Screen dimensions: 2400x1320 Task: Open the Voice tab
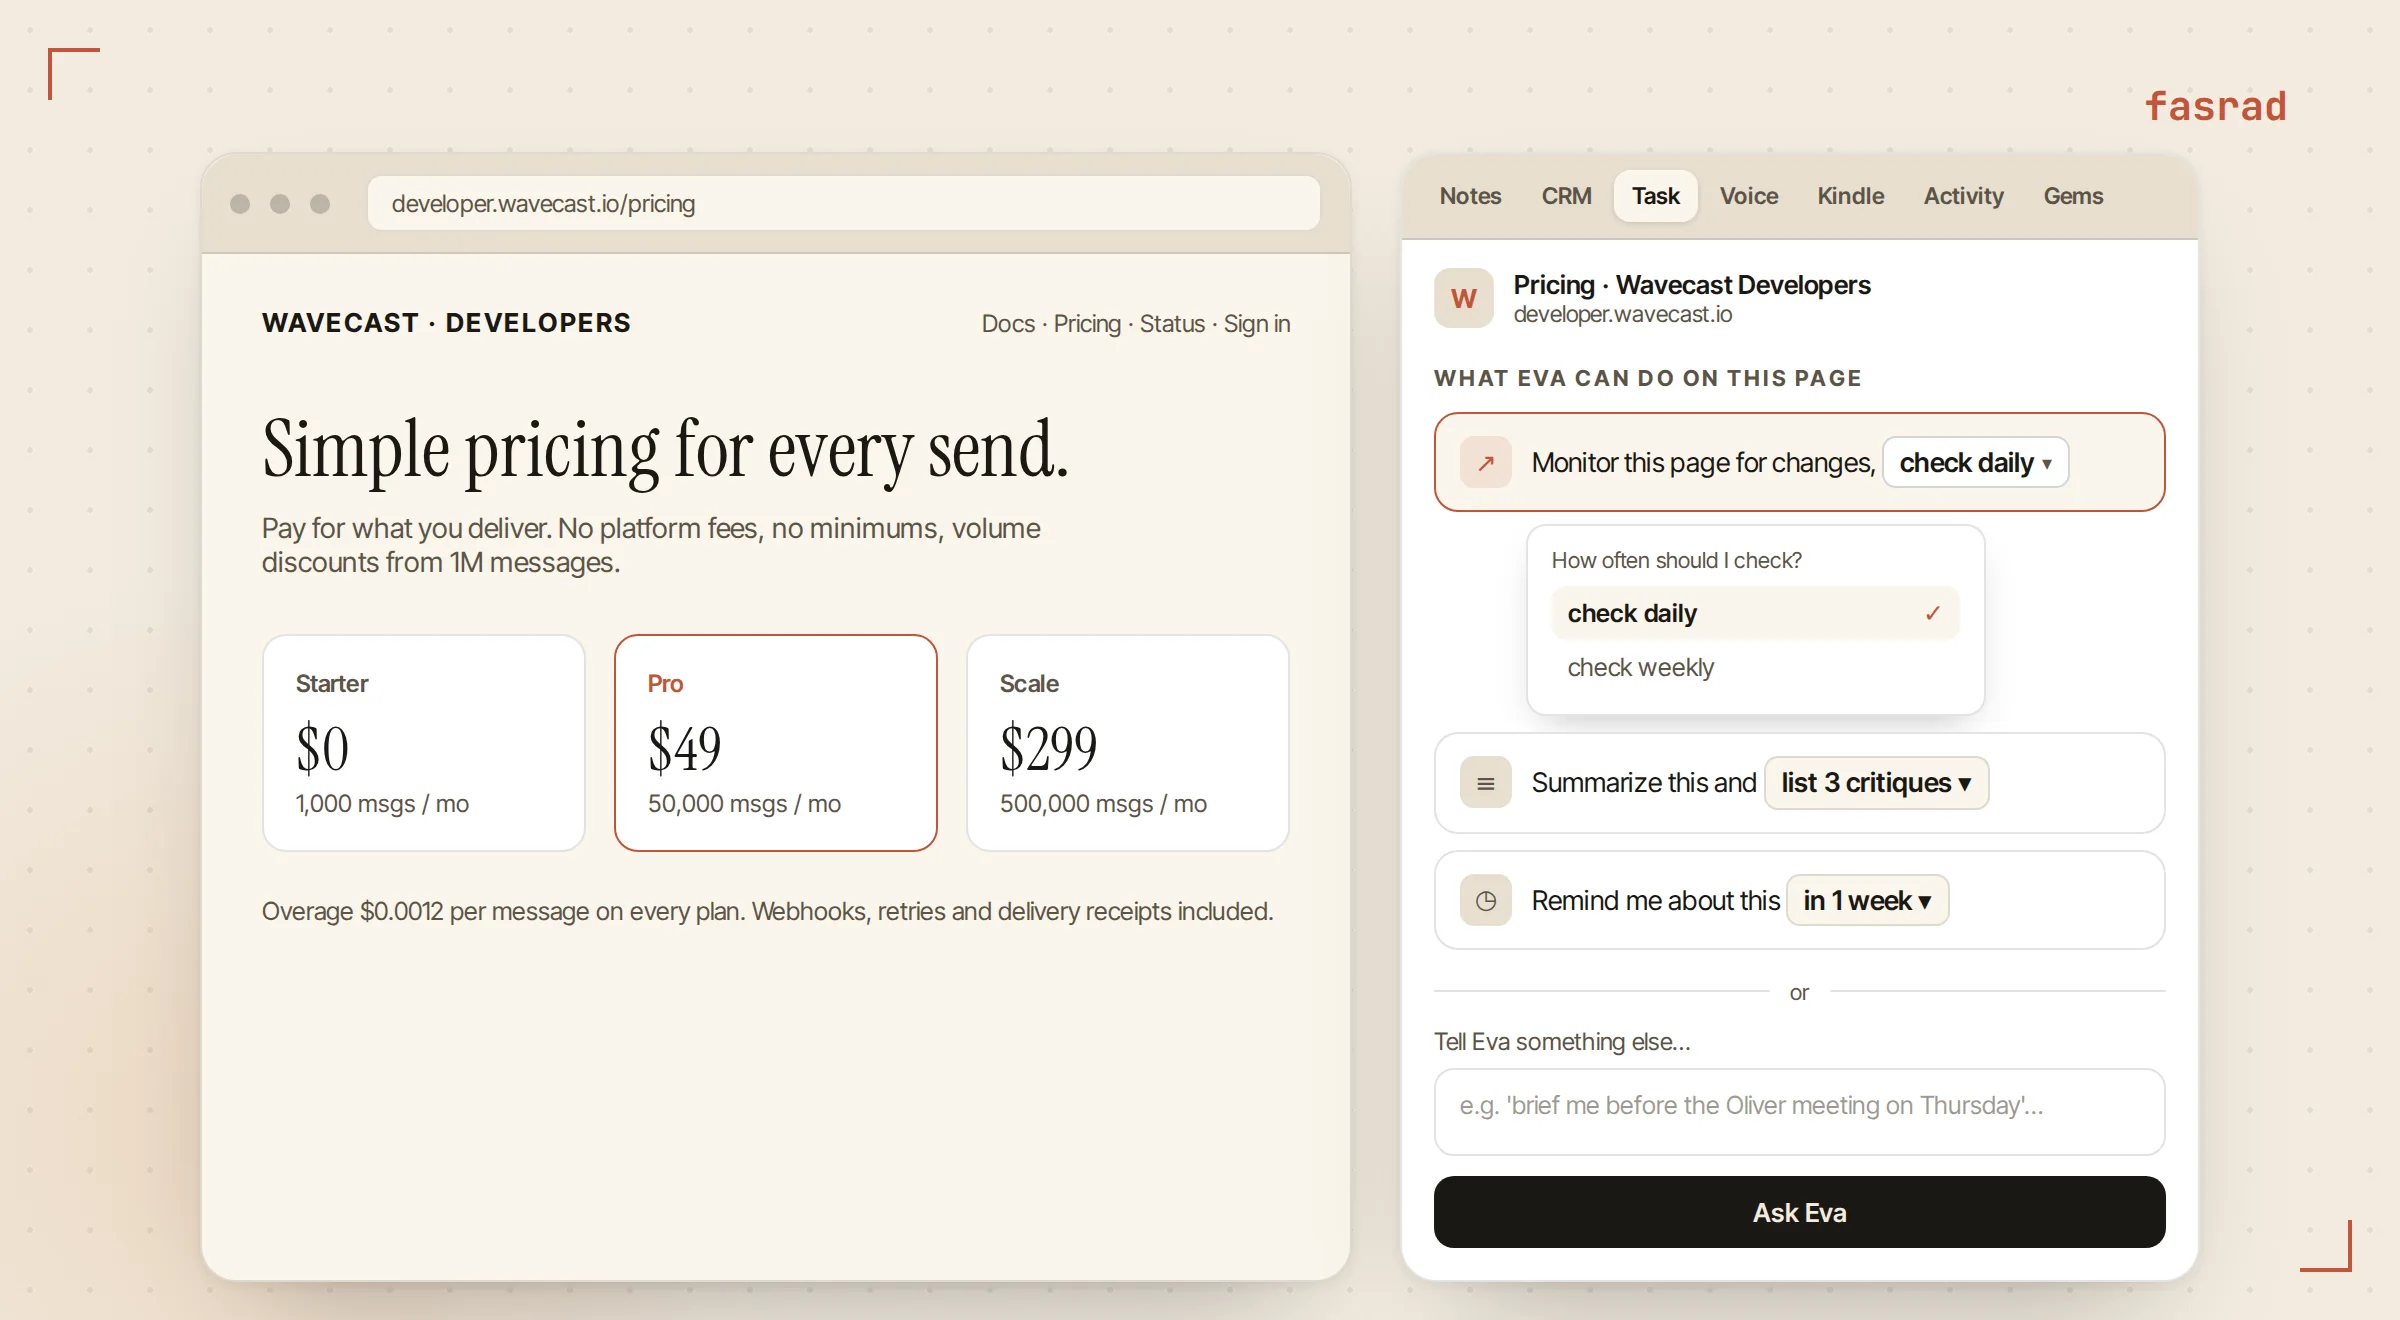pyautogui.click(x=1748, y=196)
